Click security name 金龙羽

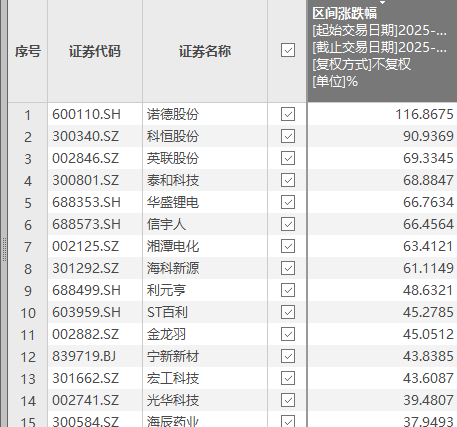[166, 335]
